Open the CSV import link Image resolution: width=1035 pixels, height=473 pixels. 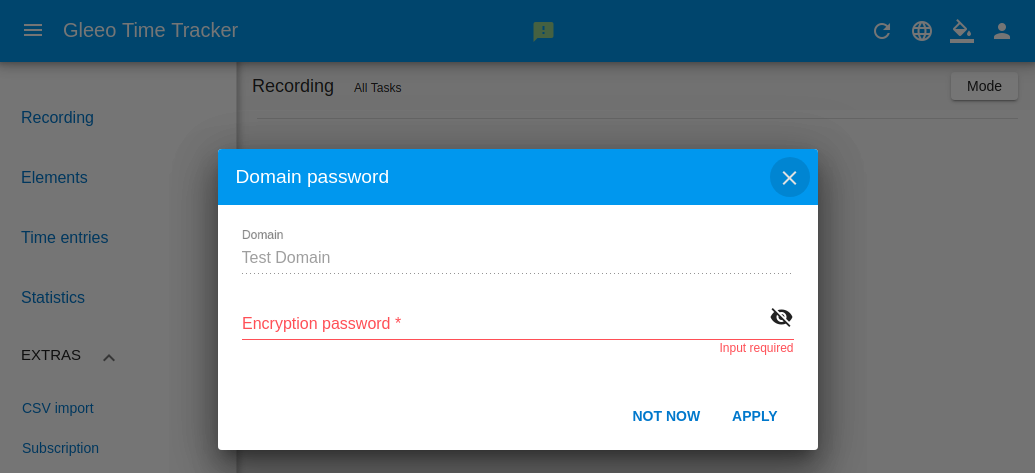[x=57, y=408]
